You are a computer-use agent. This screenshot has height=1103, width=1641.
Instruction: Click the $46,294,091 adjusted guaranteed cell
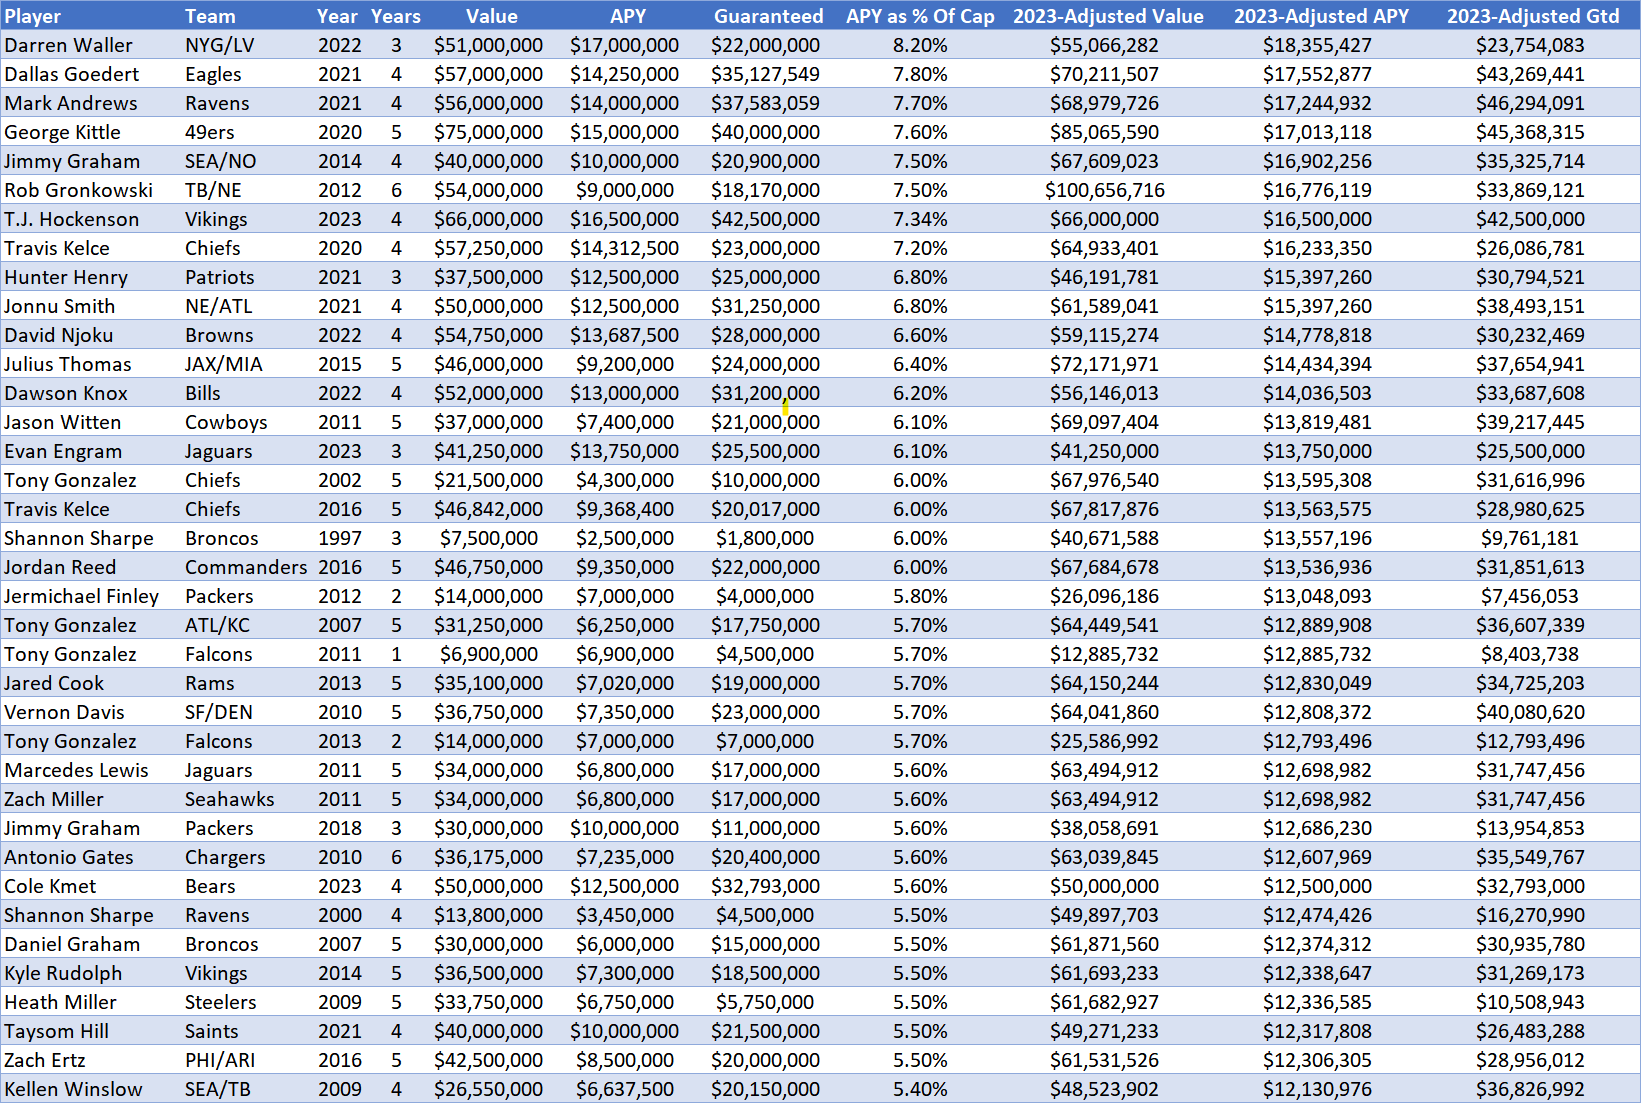[1530, 103]
